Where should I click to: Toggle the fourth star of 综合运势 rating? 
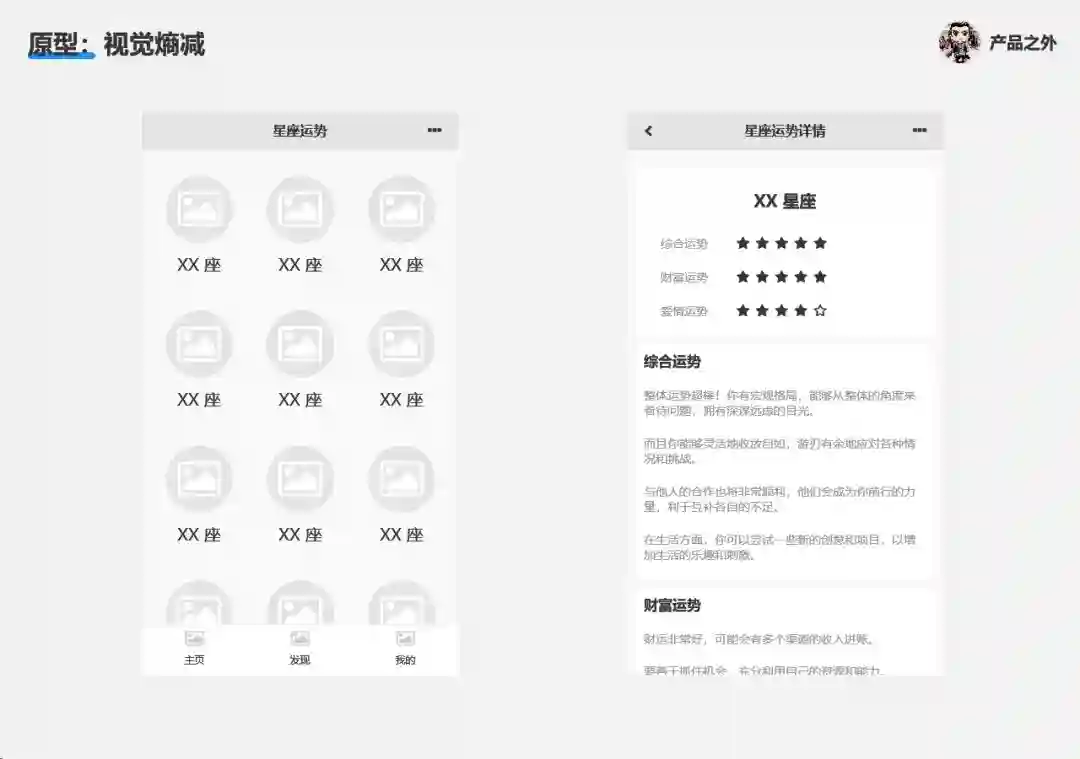click(x=801, y=242)
